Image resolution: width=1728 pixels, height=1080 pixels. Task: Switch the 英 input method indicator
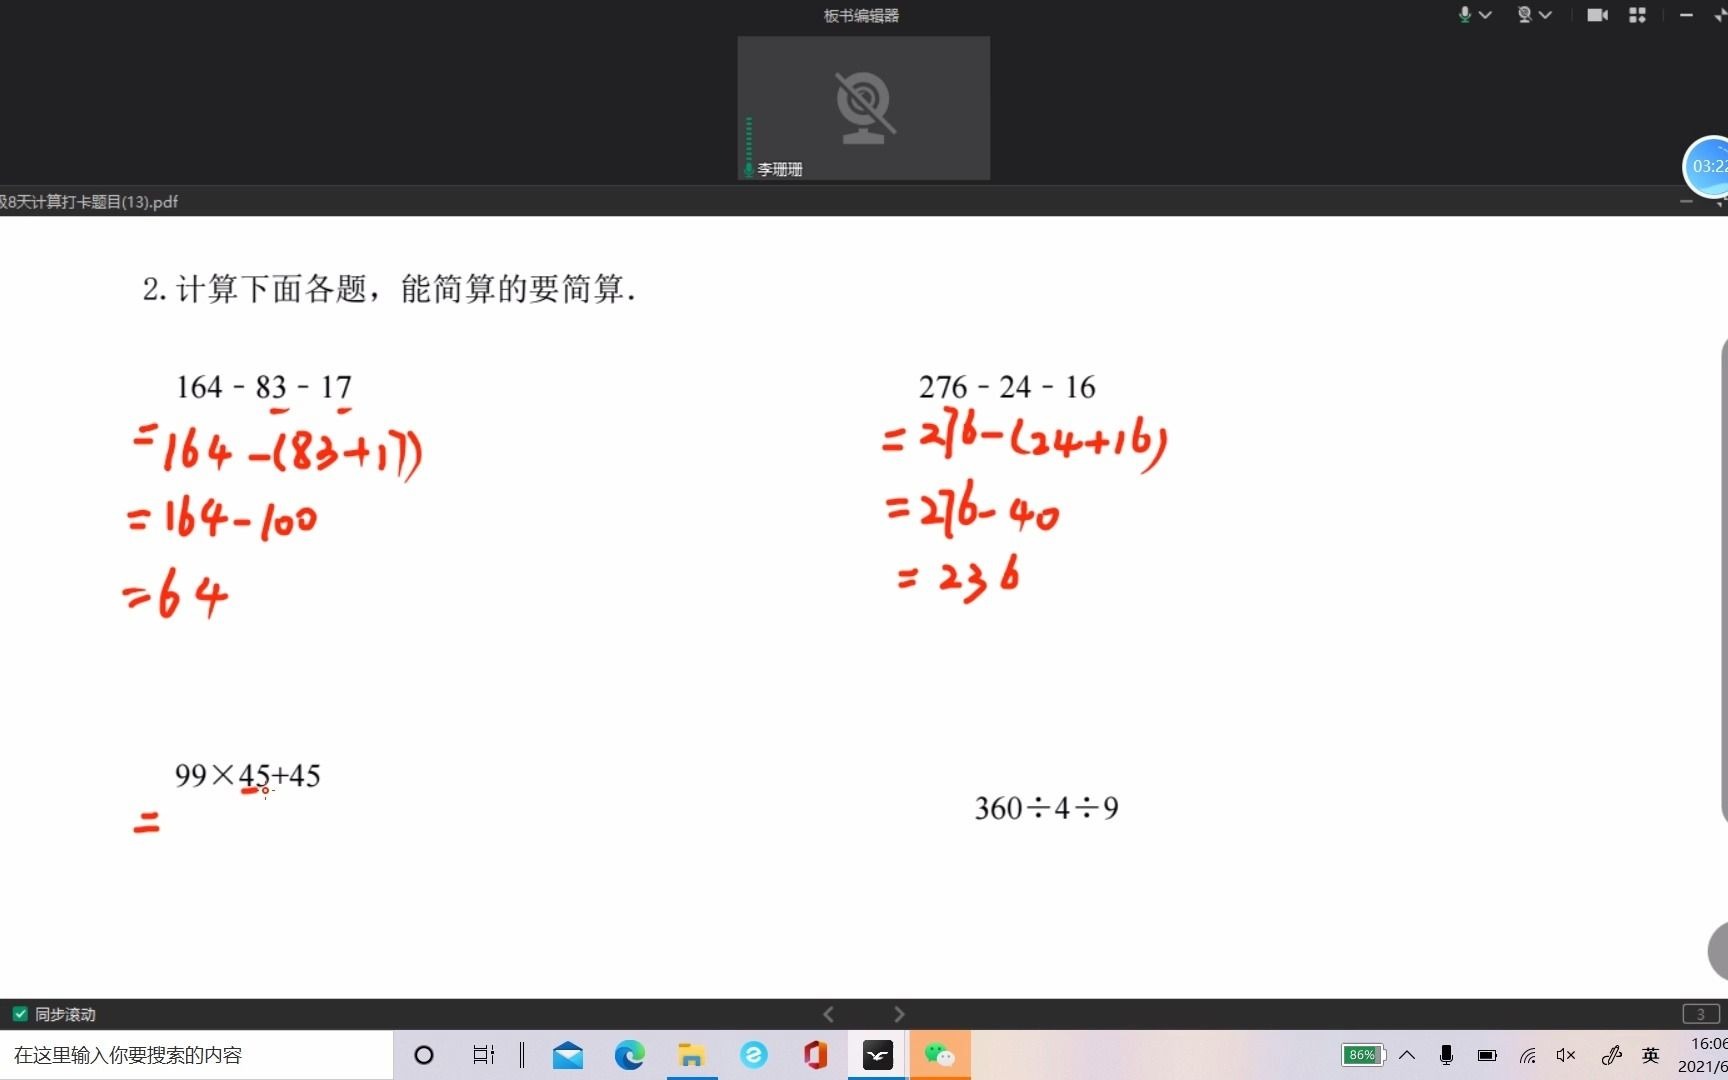1651,1055
